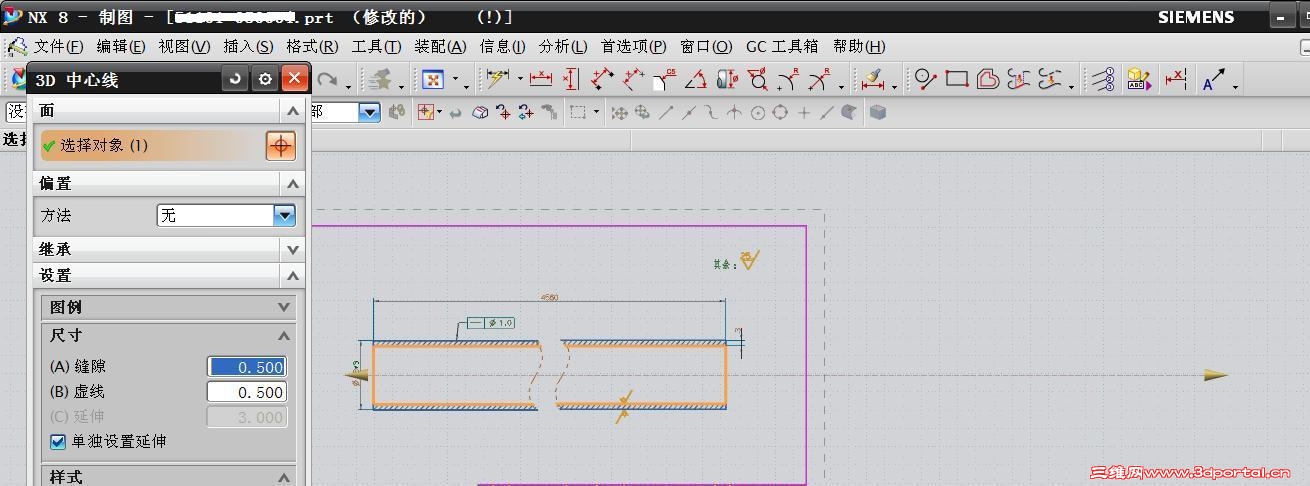Open the 格式(R) menu
The height and width of the screenshot is (486, 1310).
312,46
